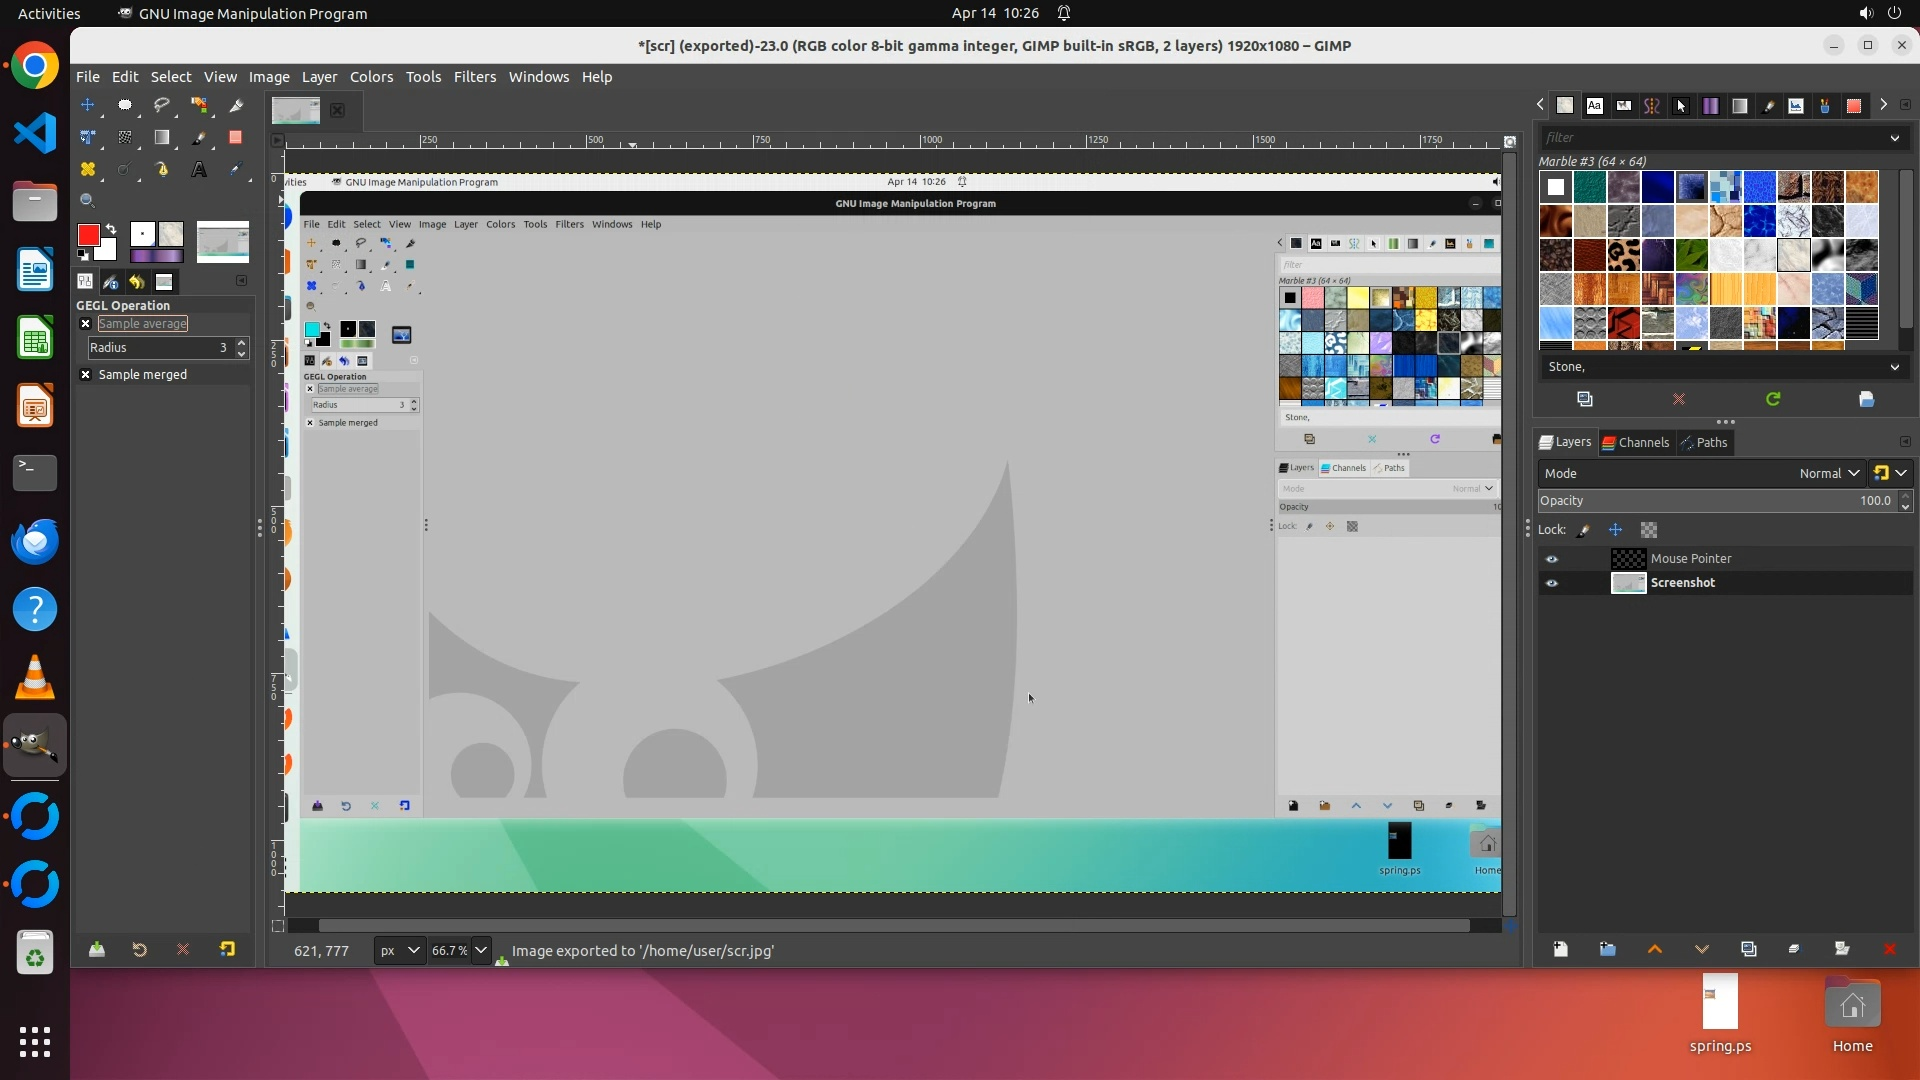Select the Move tool

click(x=88, y=105)
